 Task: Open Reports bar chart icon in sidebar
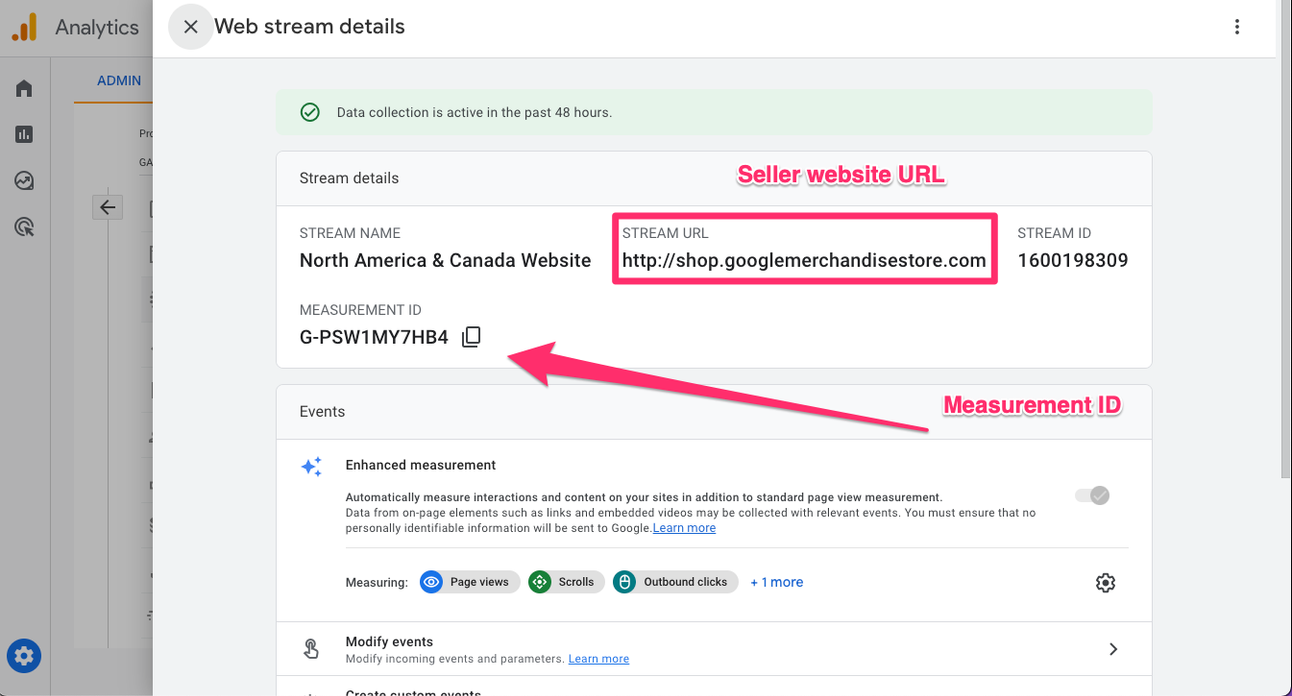coord(24,134)
